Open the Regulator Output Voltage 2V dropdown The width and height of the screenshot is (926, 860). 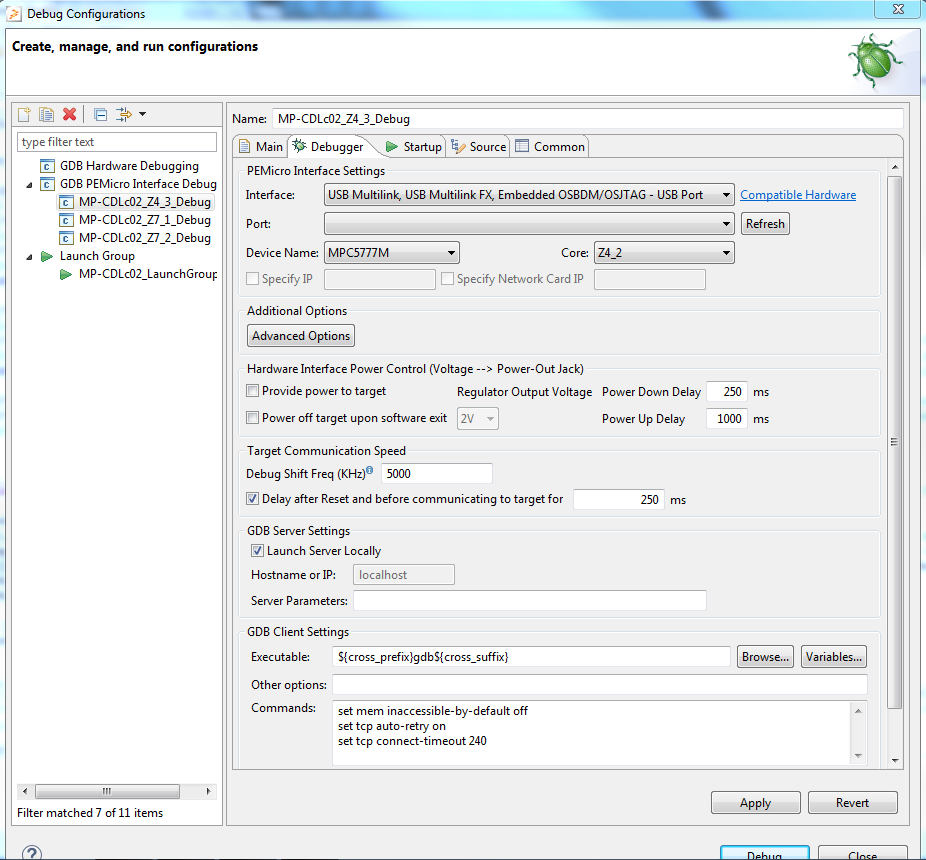point(477,419)
